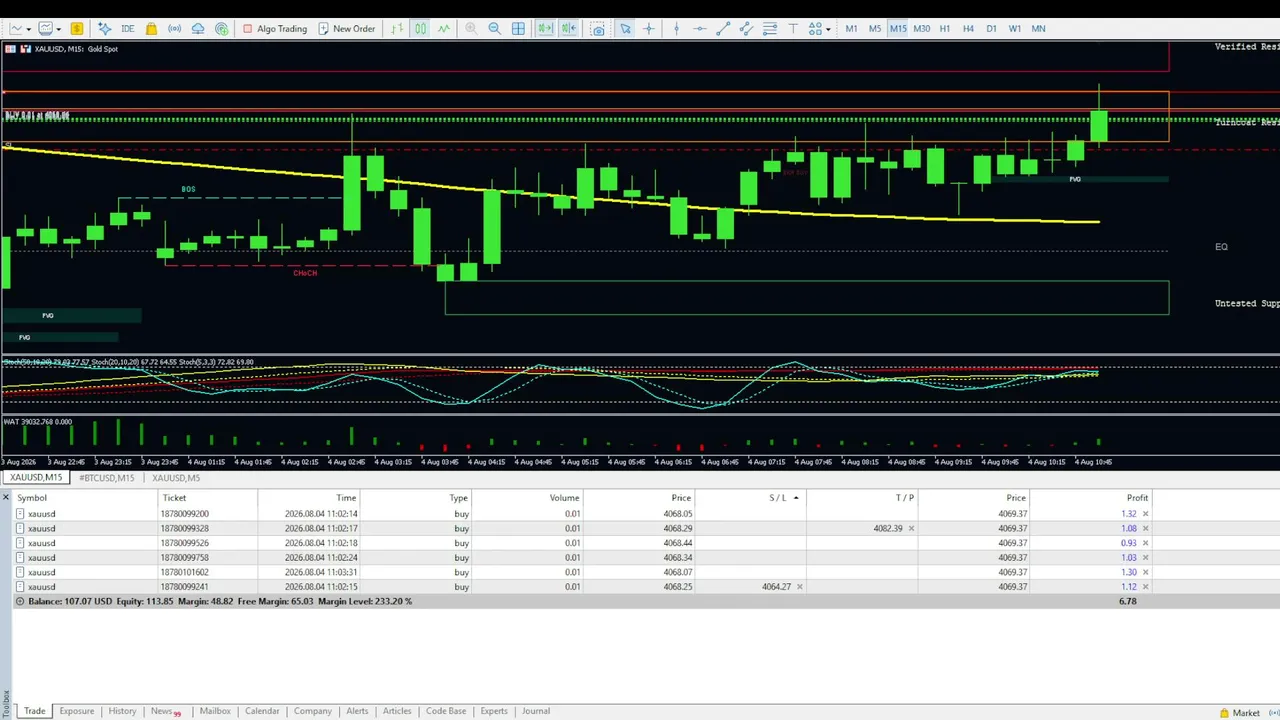Open the Exposure tab

tap(76, 711)
